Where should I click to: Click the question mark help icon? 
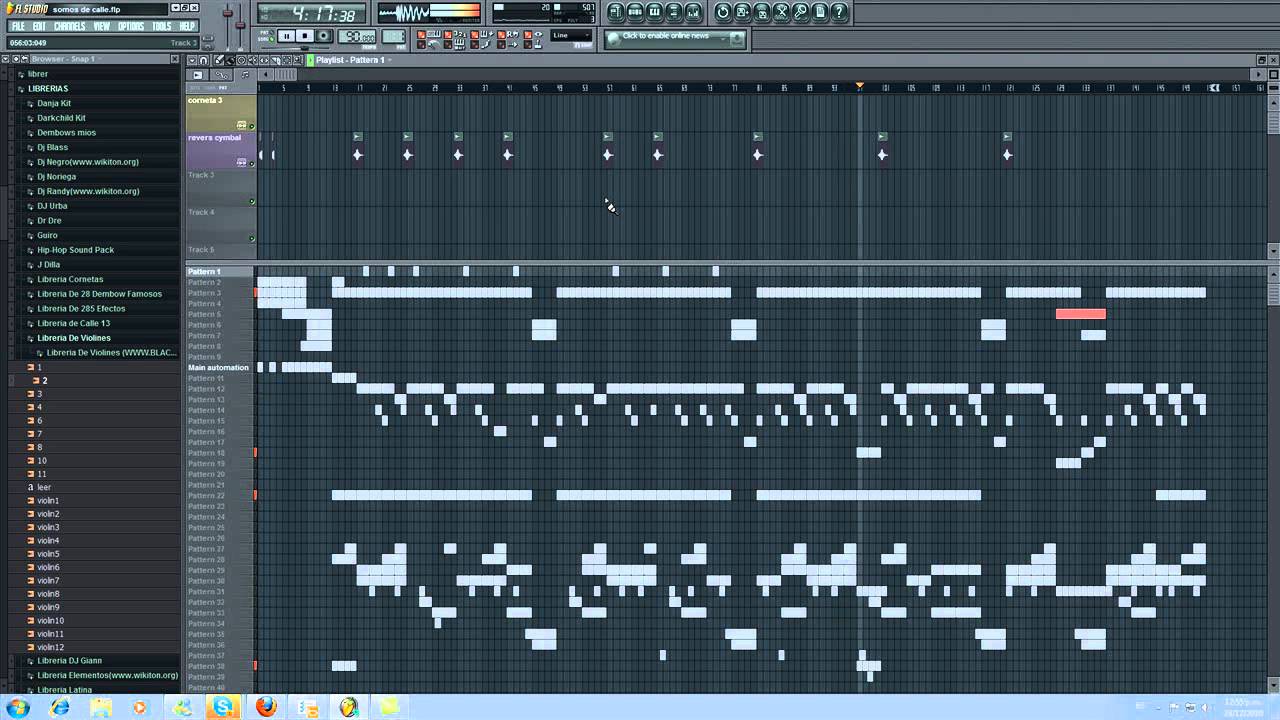point(839,12)
